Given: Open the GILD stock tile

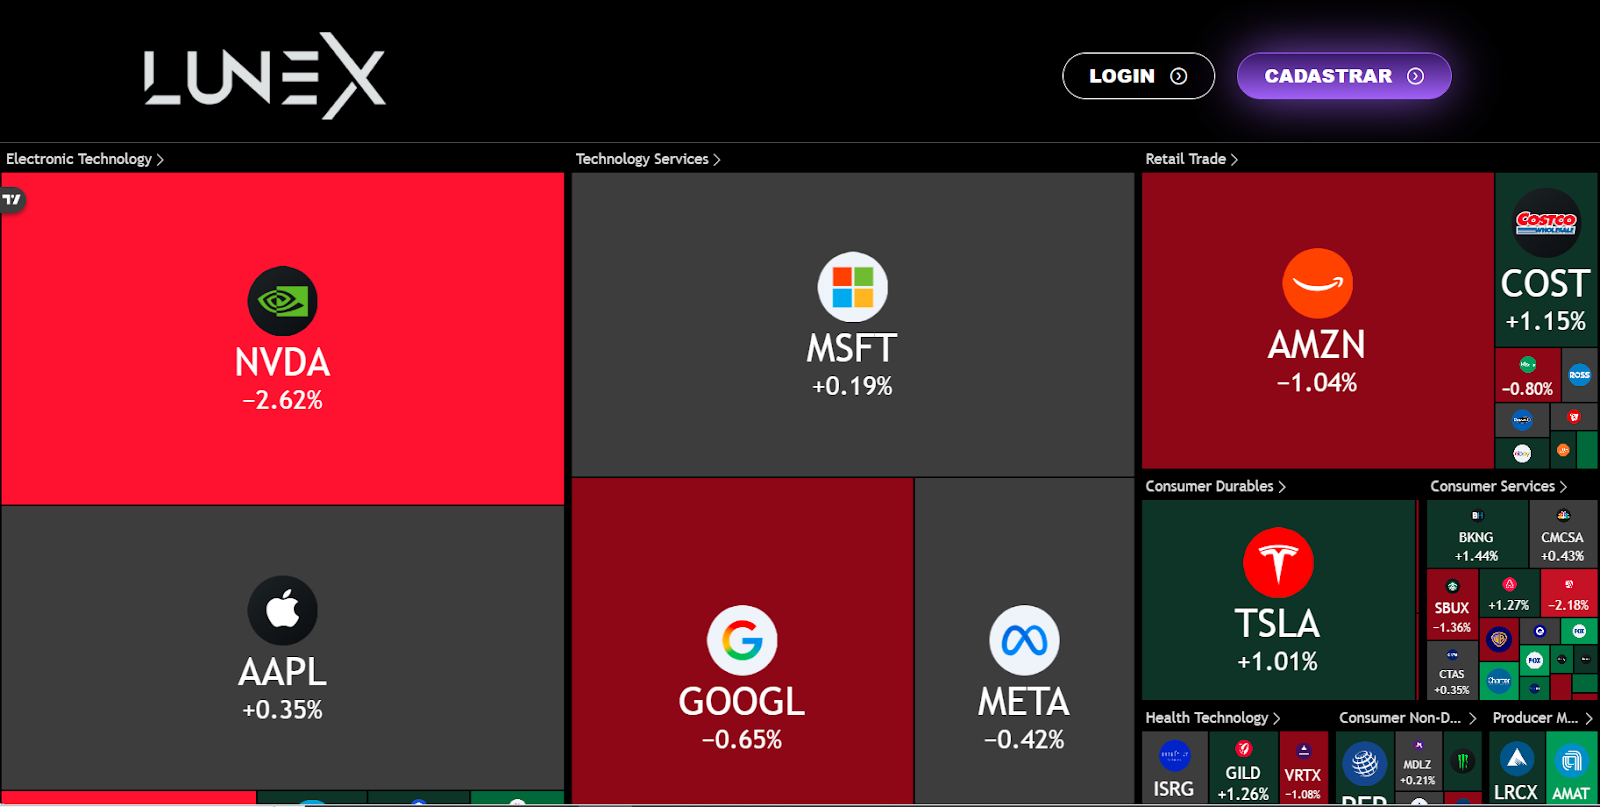Looking at the screenshot, I should click(x=1243, y=770).
